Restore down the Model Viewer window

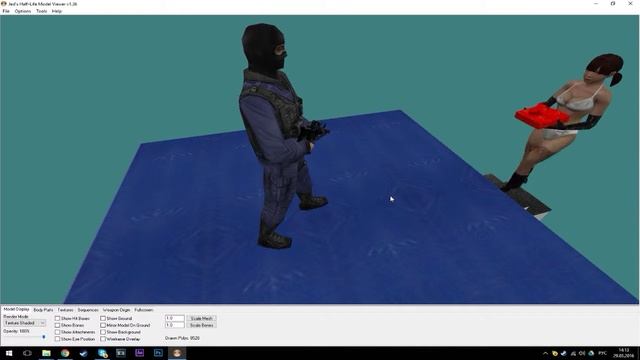click(613, 4)
